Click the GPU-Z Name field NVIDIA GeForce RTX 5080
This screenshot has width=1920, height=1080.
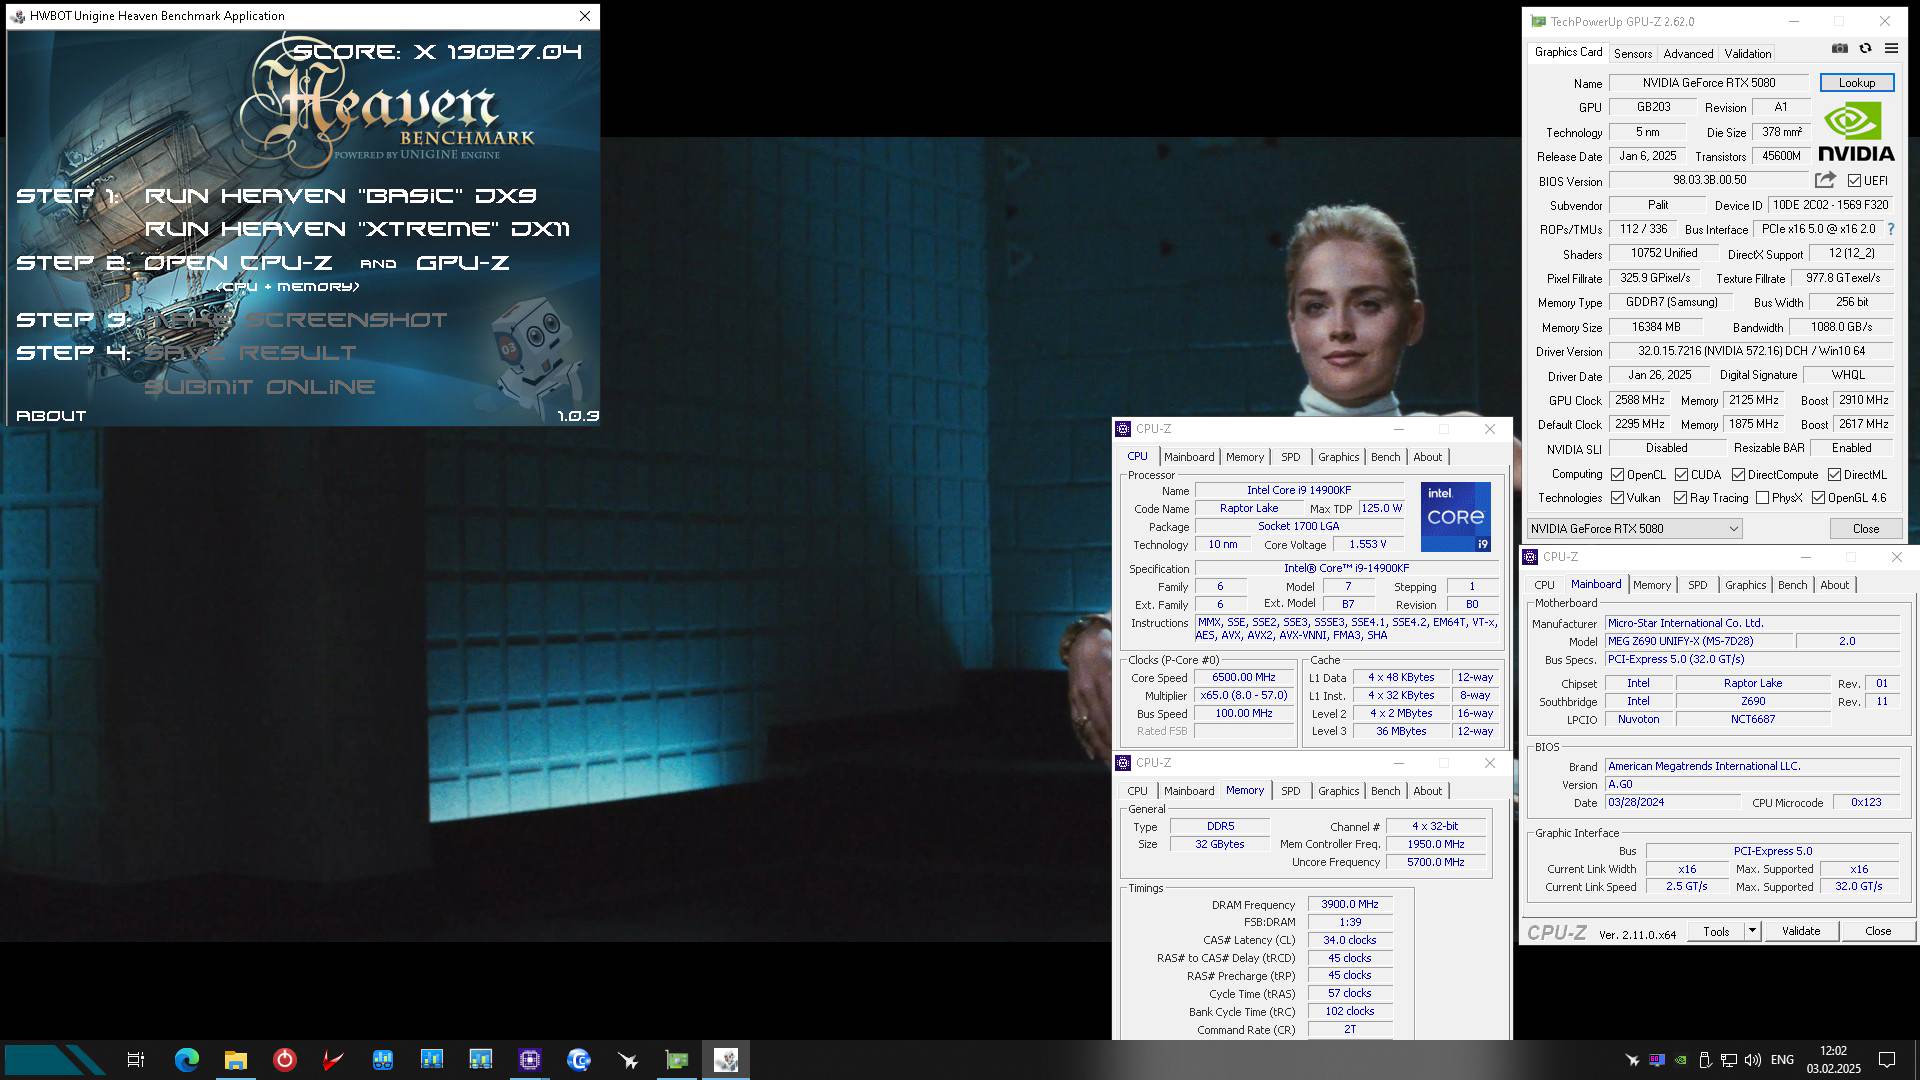tap(1708, 83)
